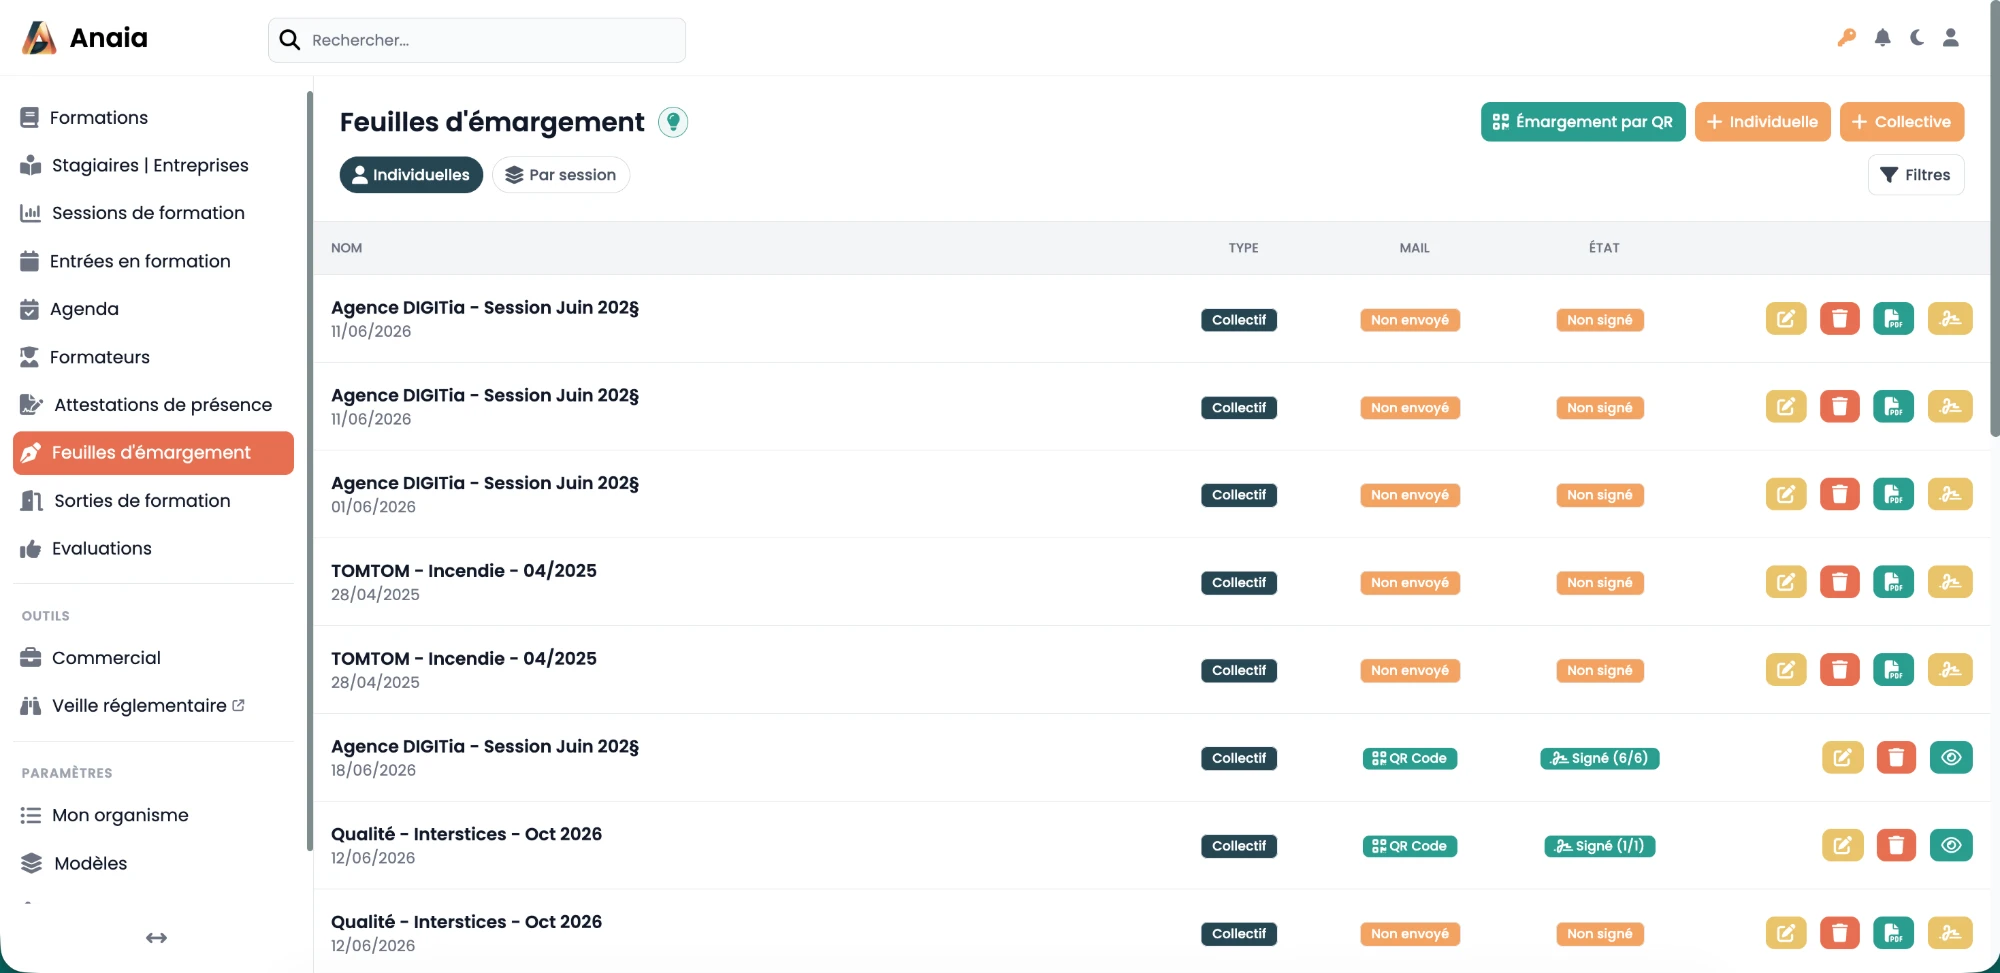Download PDF for first Agence DIGITia row
The image size is (2000, 973).
pyautogui.click(x=1893, y=319)
